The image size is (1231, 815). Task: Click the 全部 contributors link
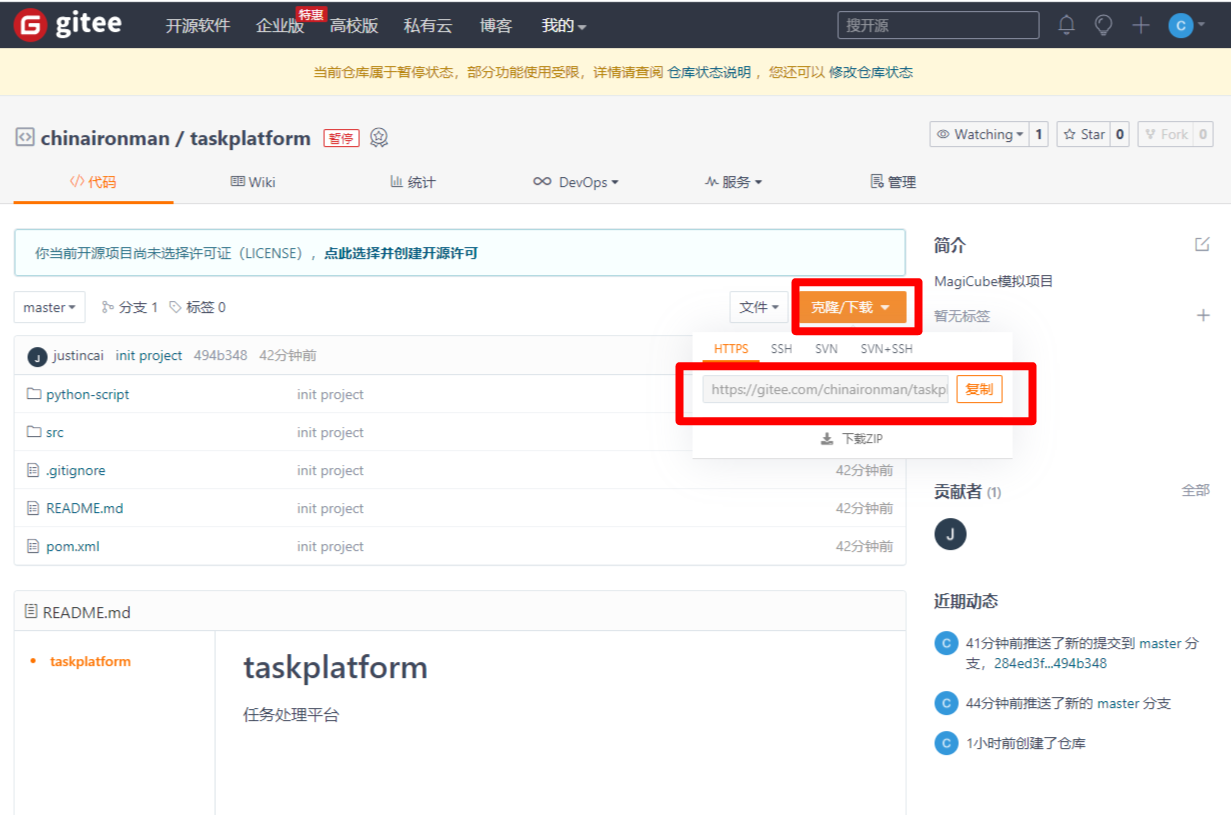[x=1196, y=490]
